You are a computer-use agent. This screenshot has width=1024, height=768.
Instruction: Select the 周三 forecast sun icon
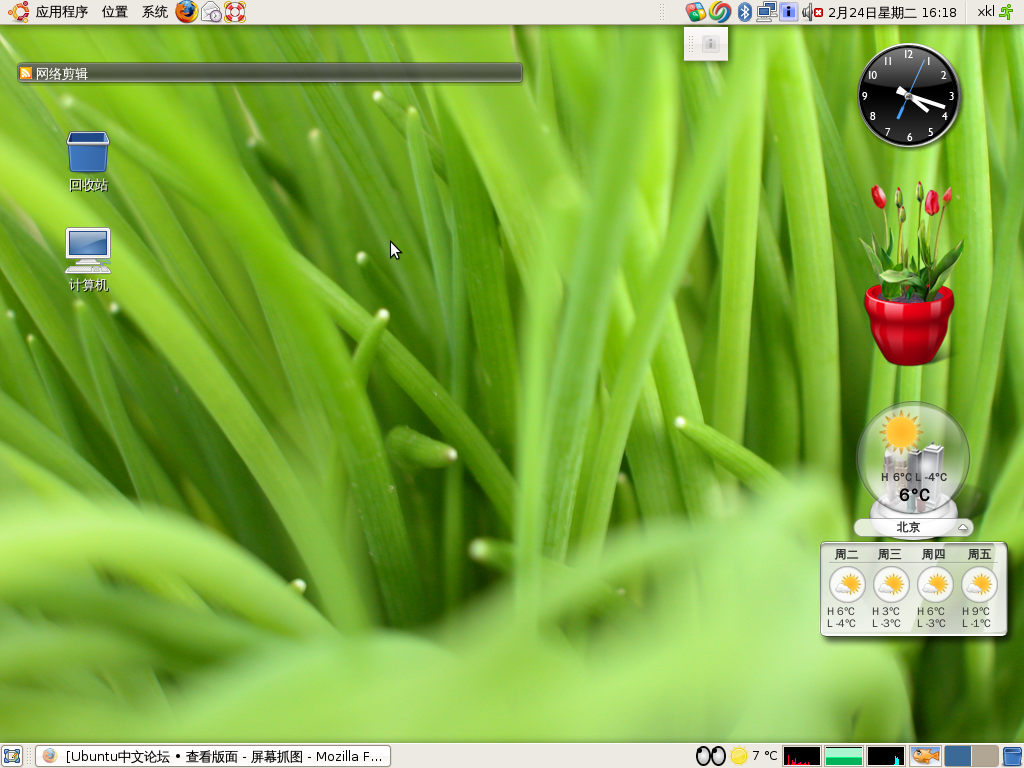click(891, 584)
